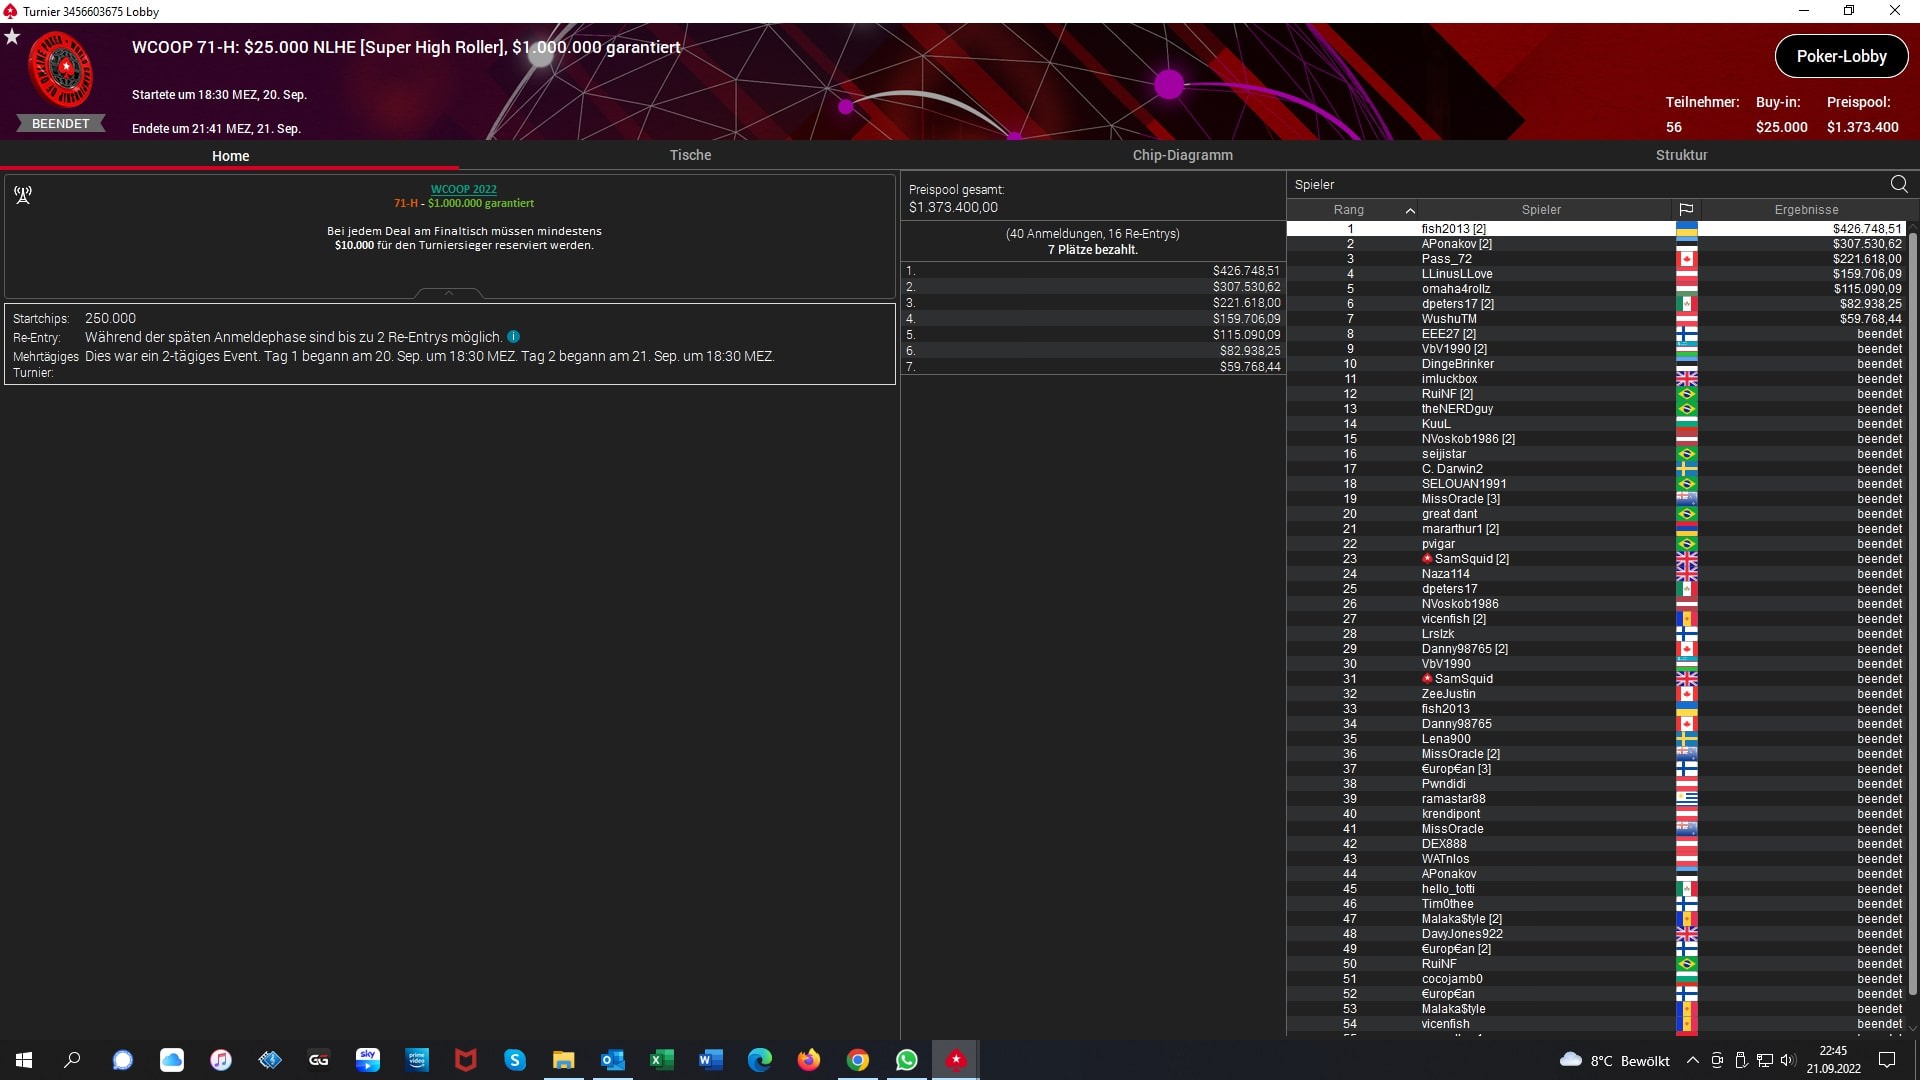The height and width of the screenshot is (1080, 1920).
Task: Click the broadcast tower icon
Action: click(23, 194)
